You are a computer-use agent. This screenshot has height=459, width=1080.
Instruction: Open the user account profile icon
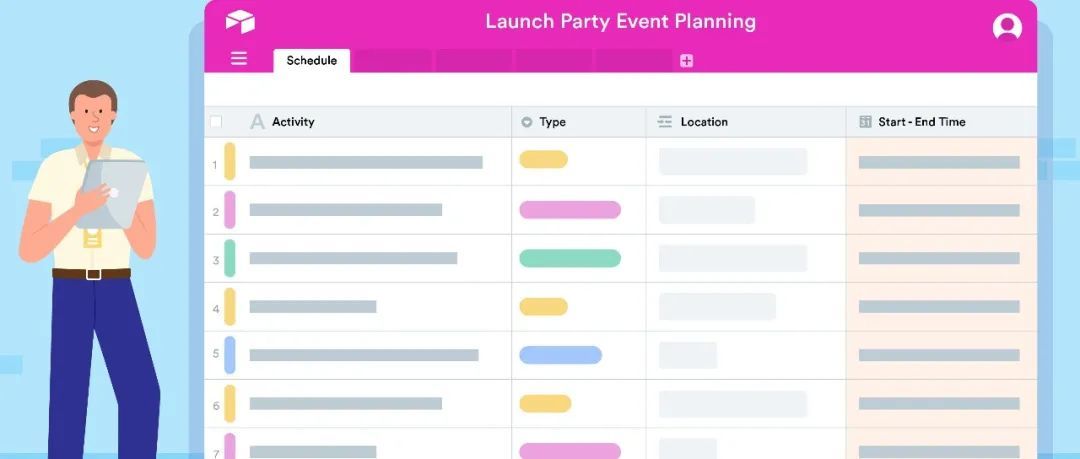(1007, 27)
